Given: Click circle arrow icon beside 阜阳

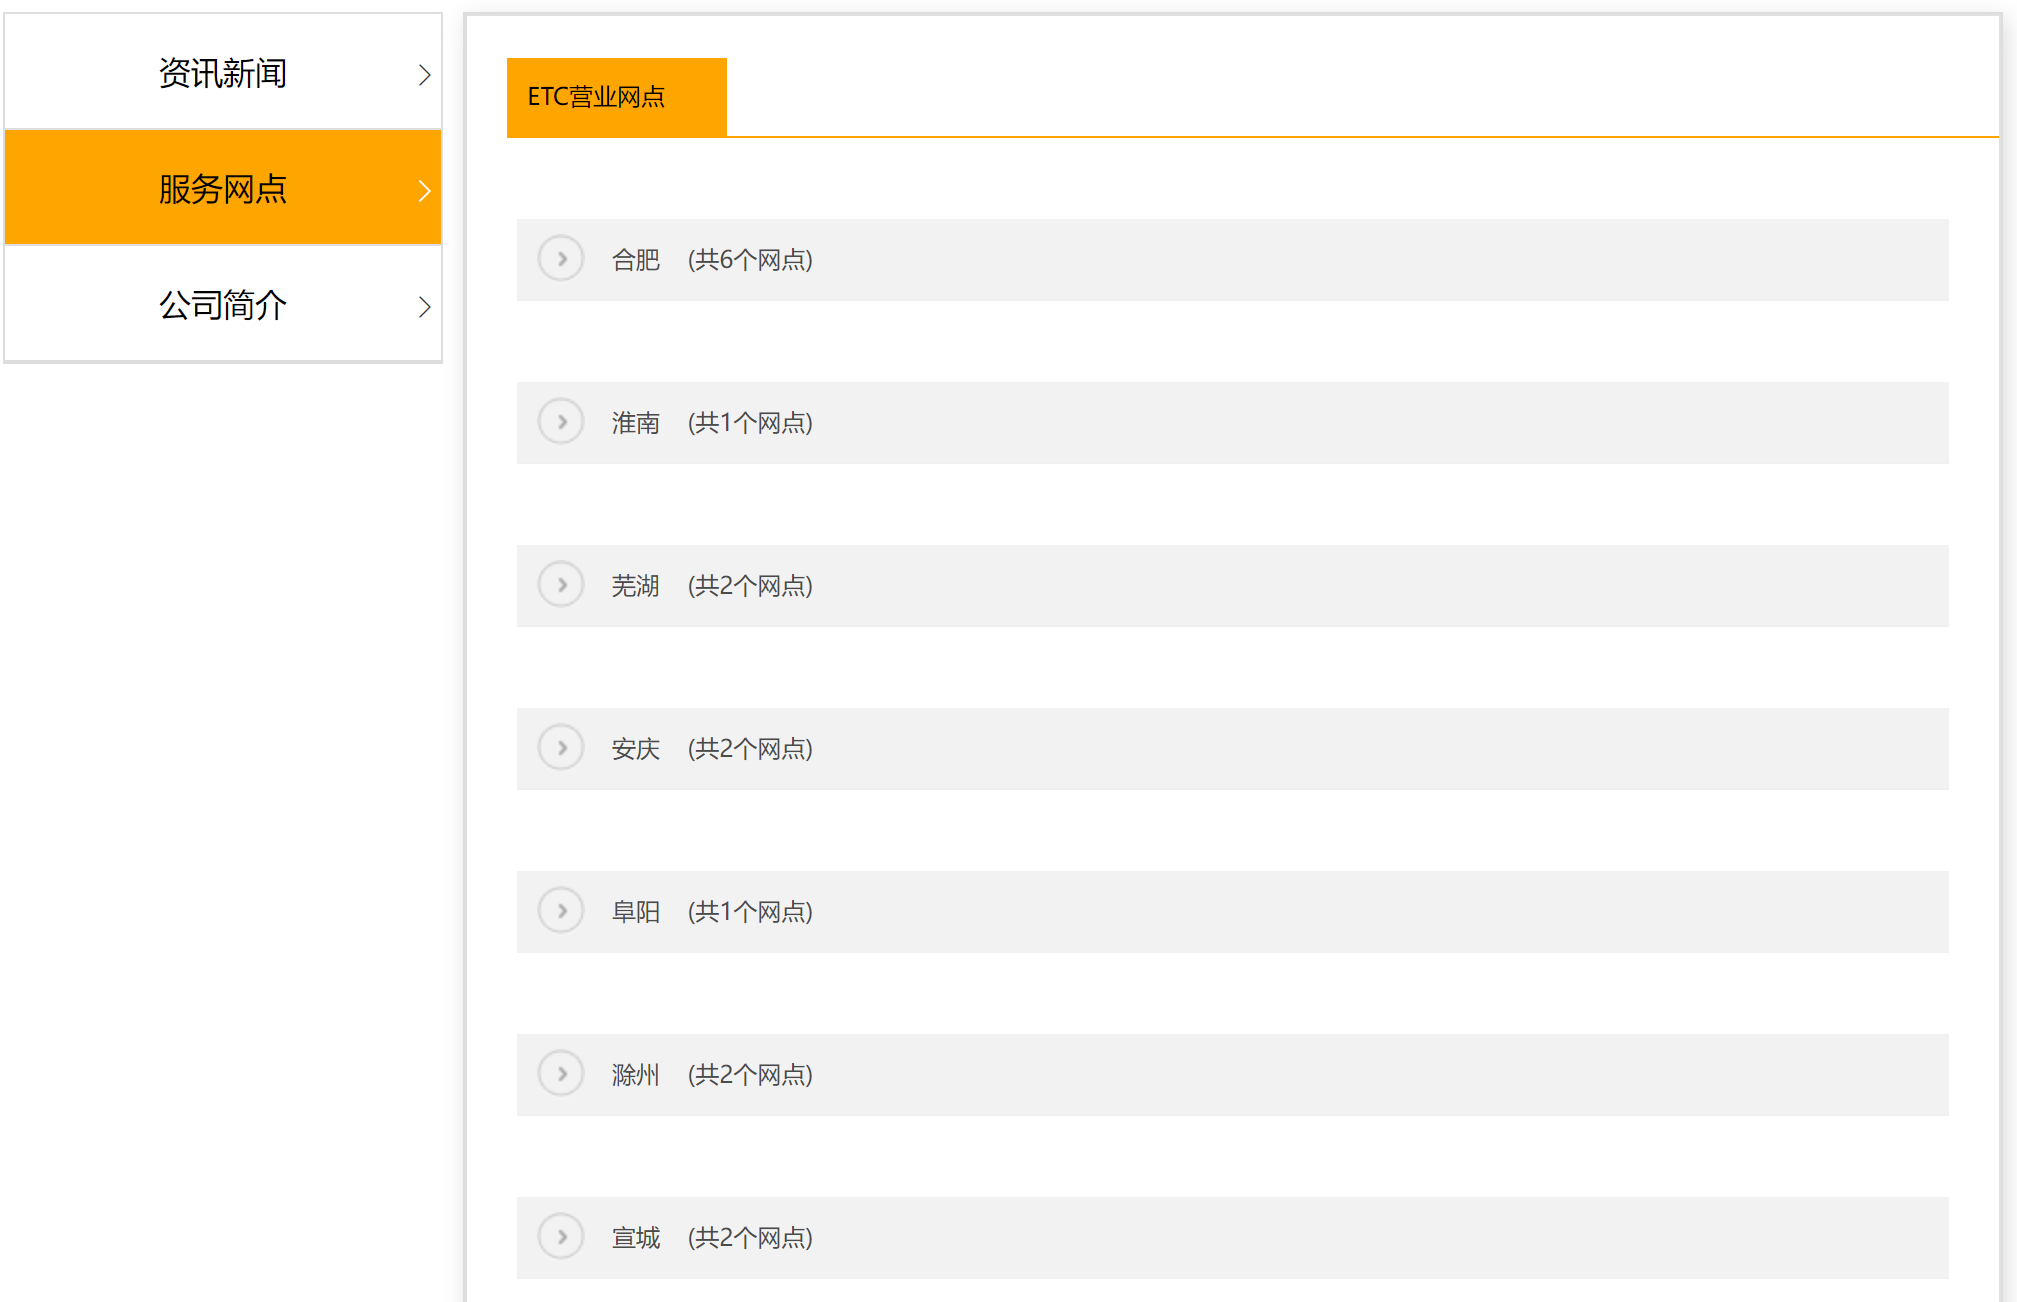Looking at the screenshot, I should pos(561,911).
